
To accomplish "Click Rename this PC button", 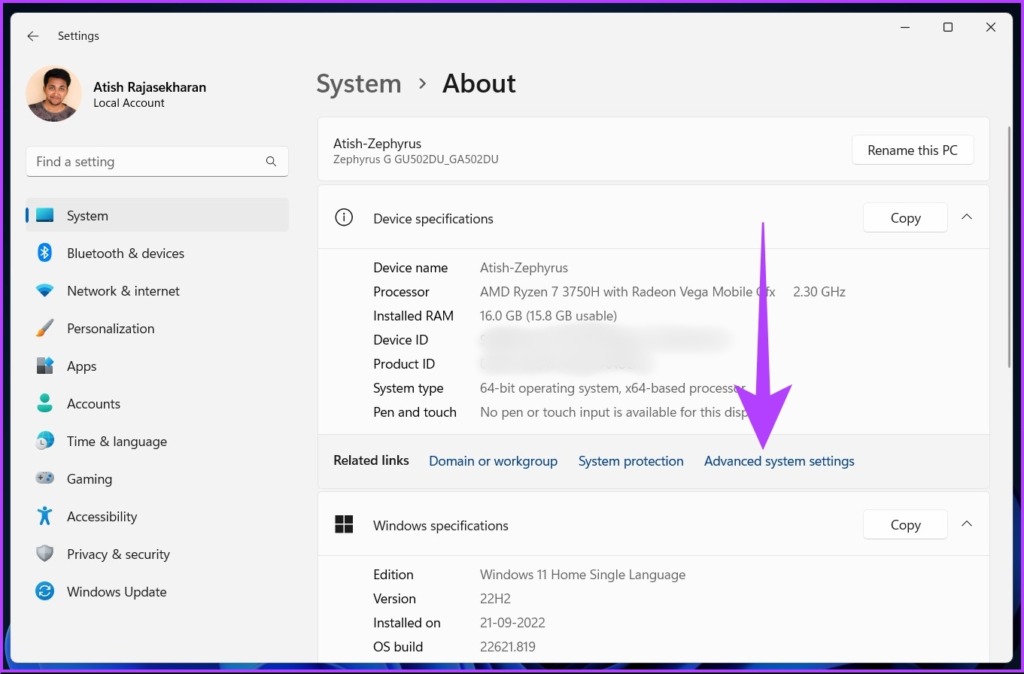I will pos(912,150).
